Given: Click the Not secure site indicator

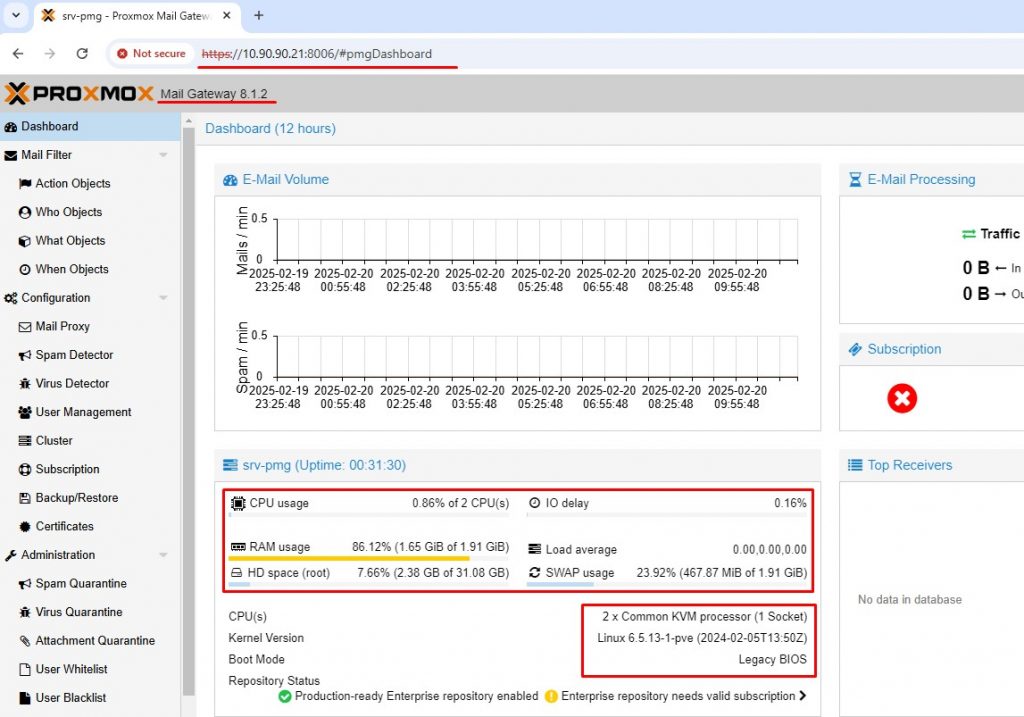Looking at the screenshot, I should [x=151, y=54].
